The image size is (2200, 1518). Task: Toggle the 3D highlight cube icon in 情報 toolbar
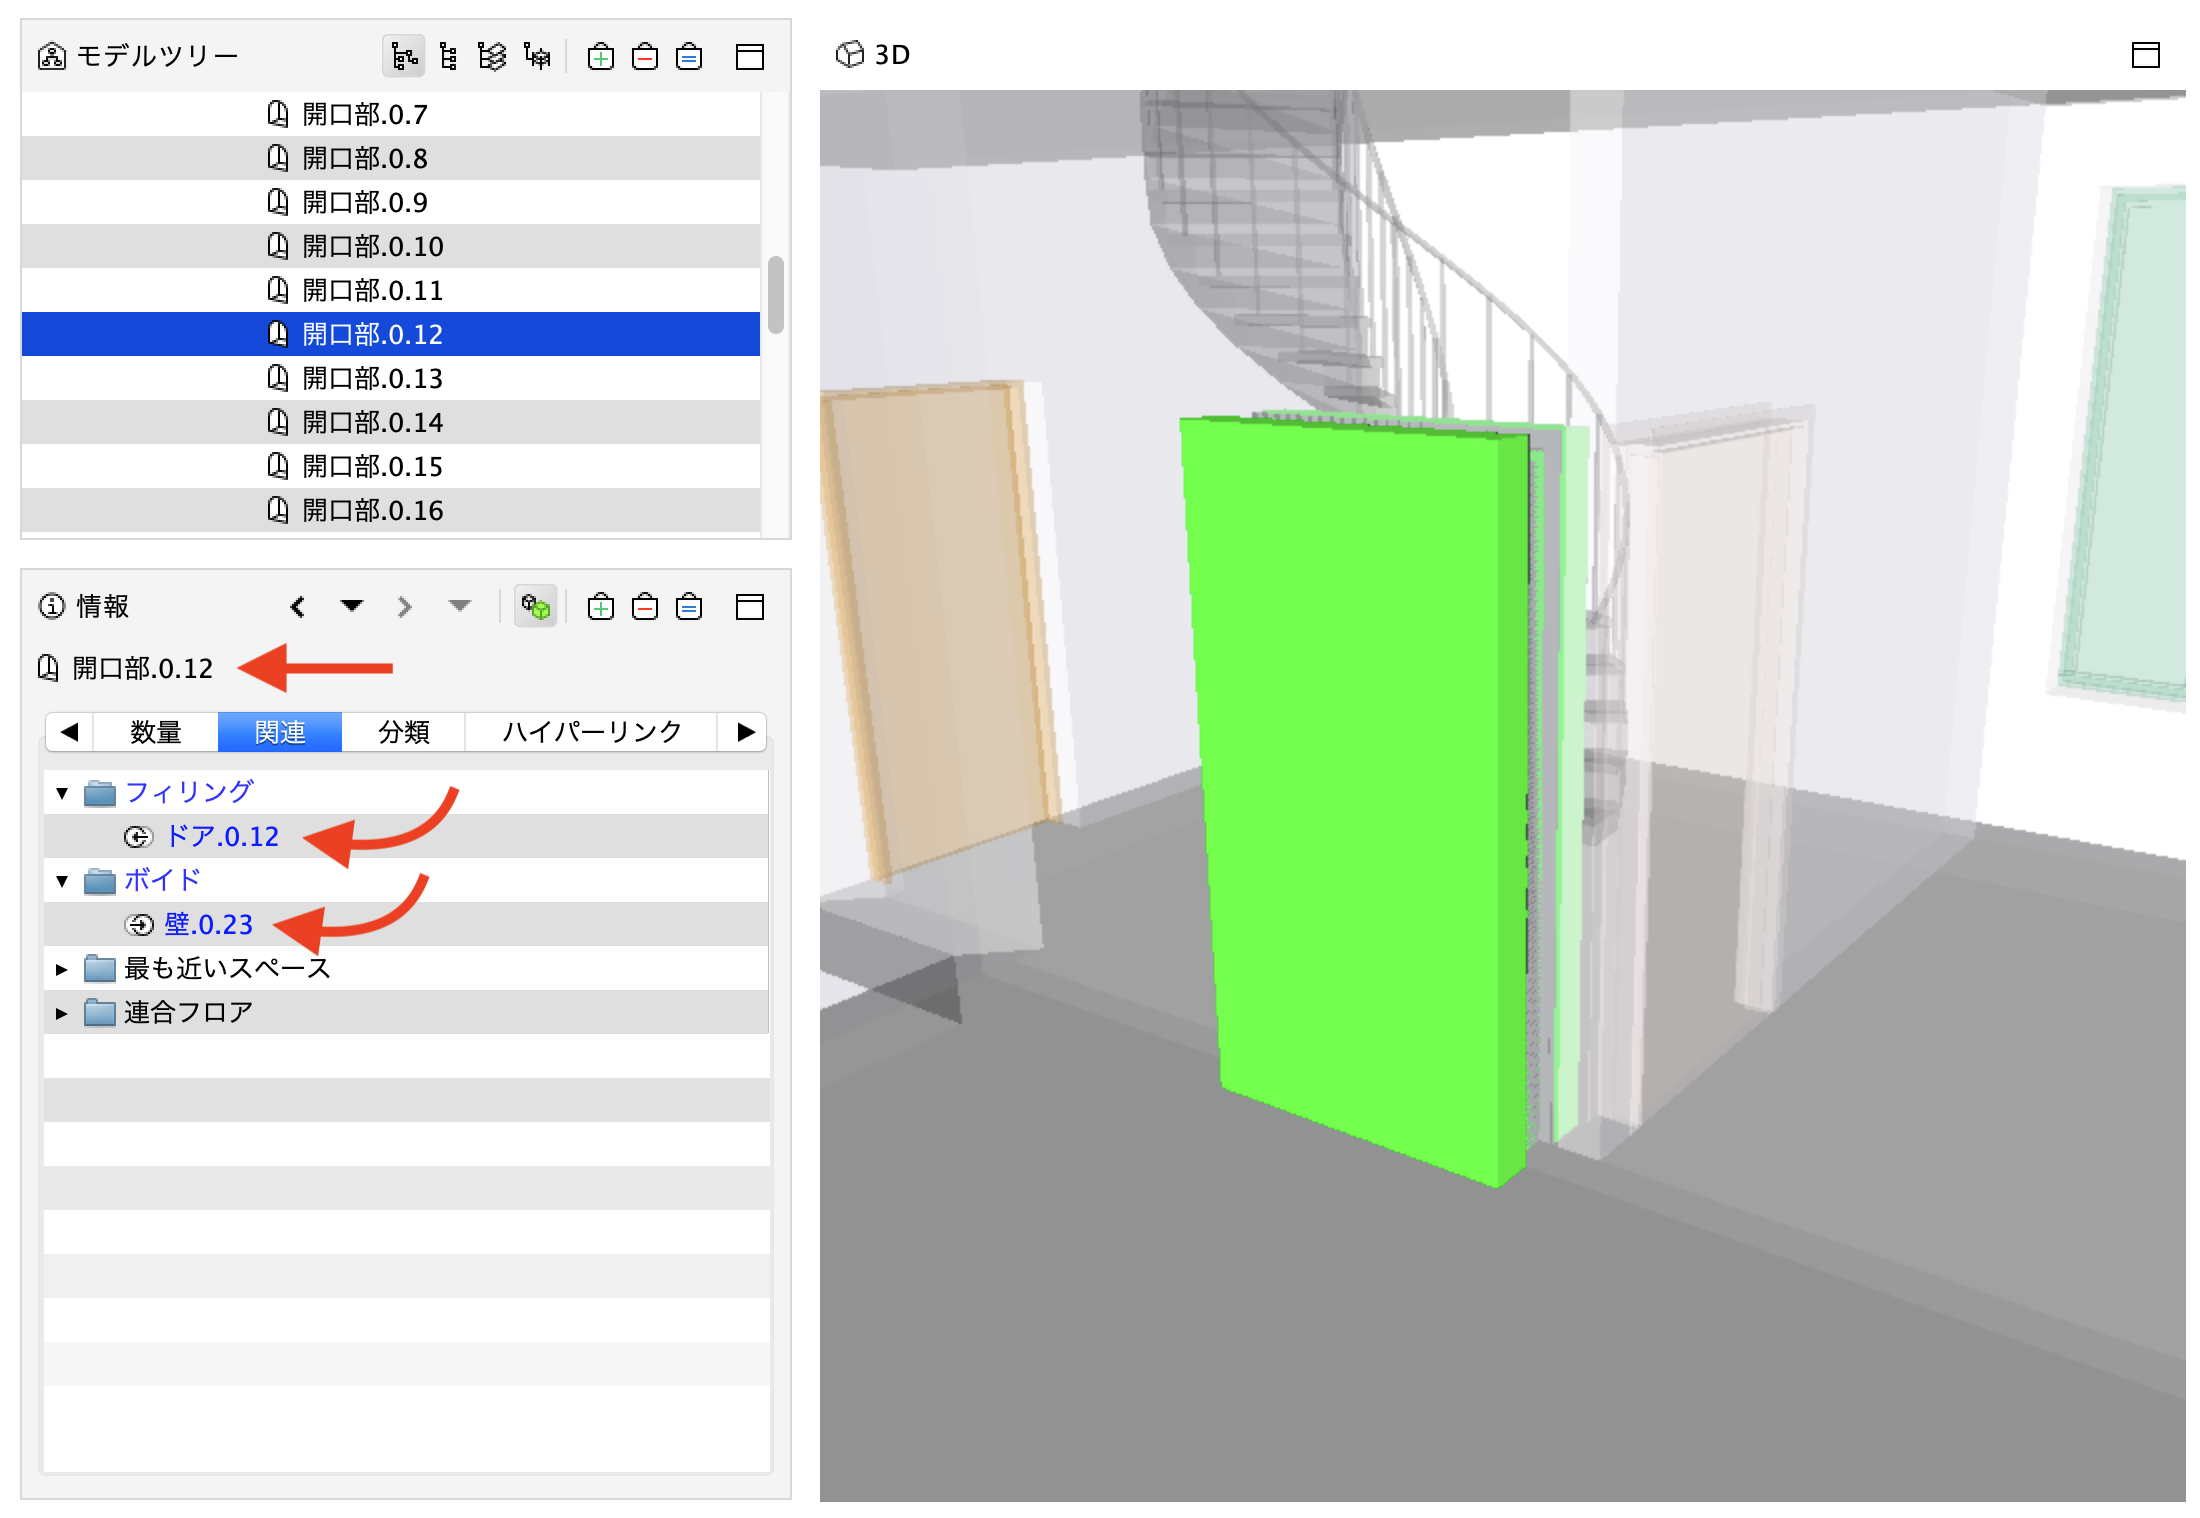coord(535,606)
